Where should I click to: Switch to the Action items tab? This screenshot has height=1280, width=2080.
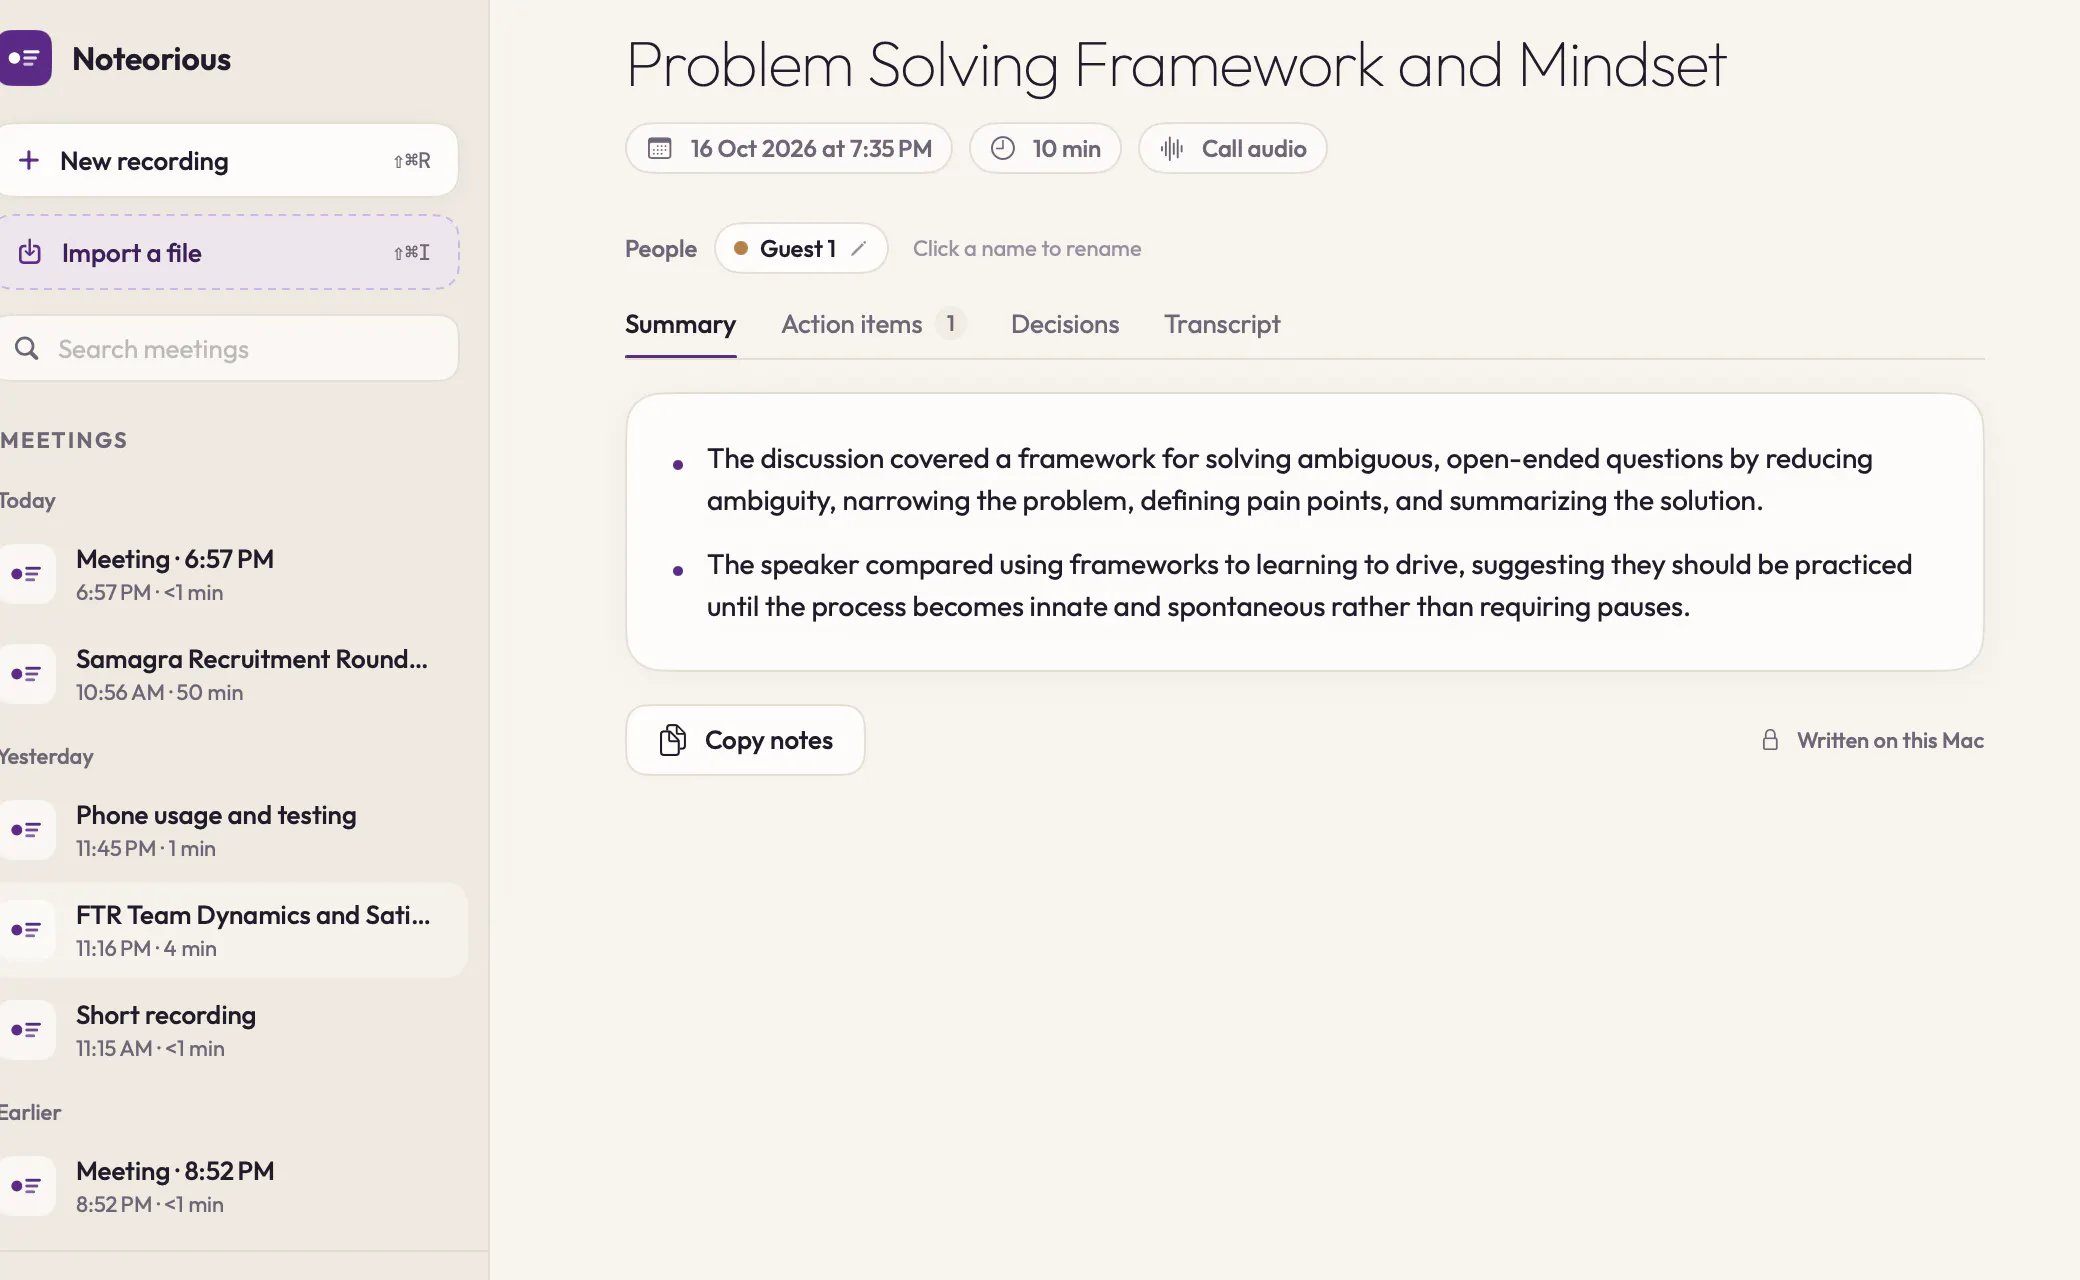(872, 324)
